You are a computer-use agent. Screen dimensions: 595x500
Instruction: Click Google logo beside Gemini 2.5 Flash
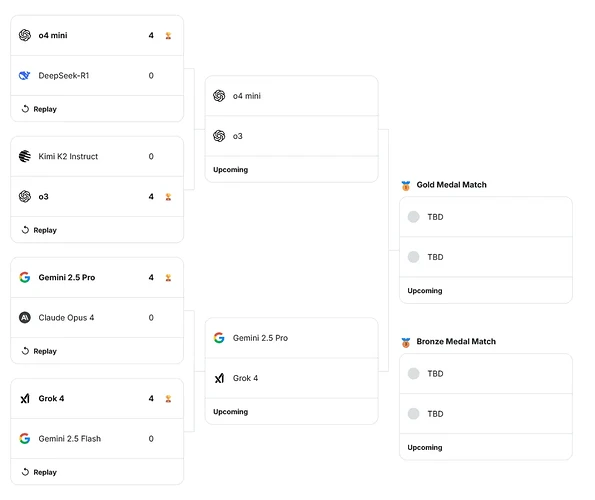click(x=25, y=439)
